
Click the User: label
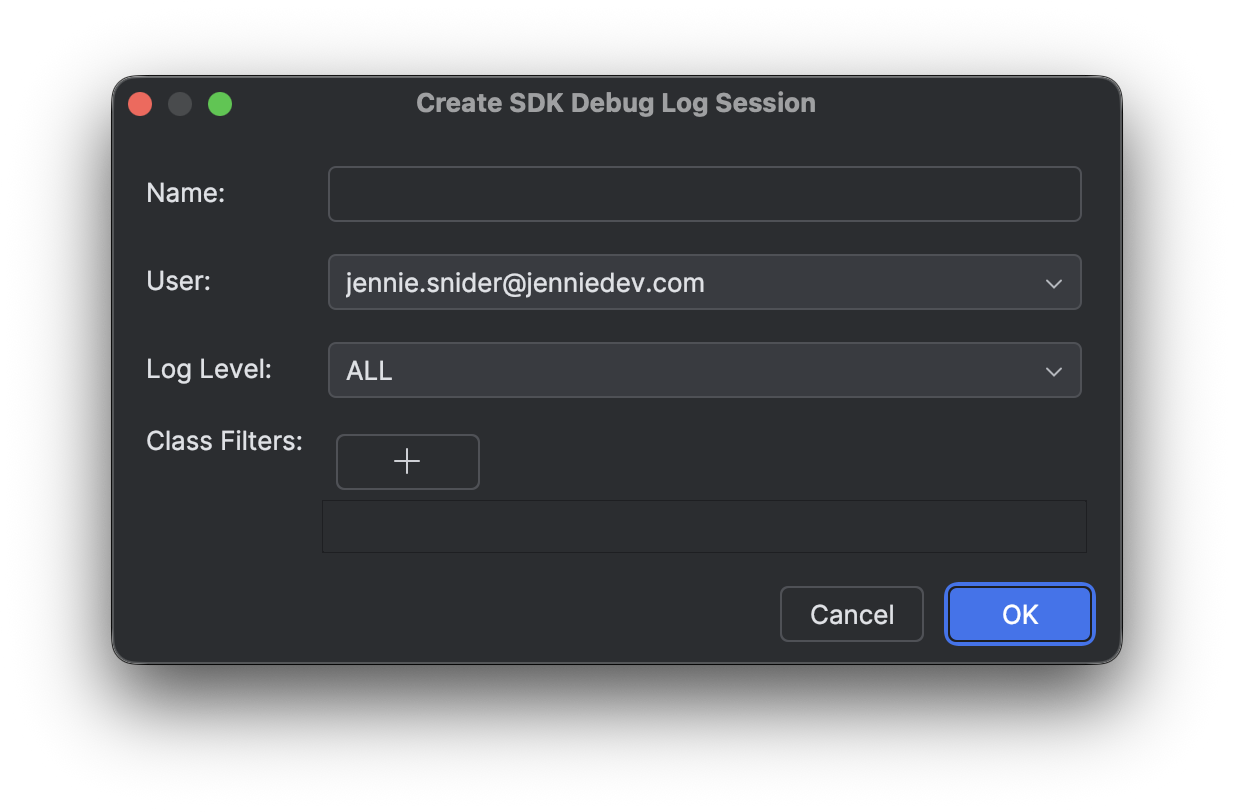pos(179,281)
